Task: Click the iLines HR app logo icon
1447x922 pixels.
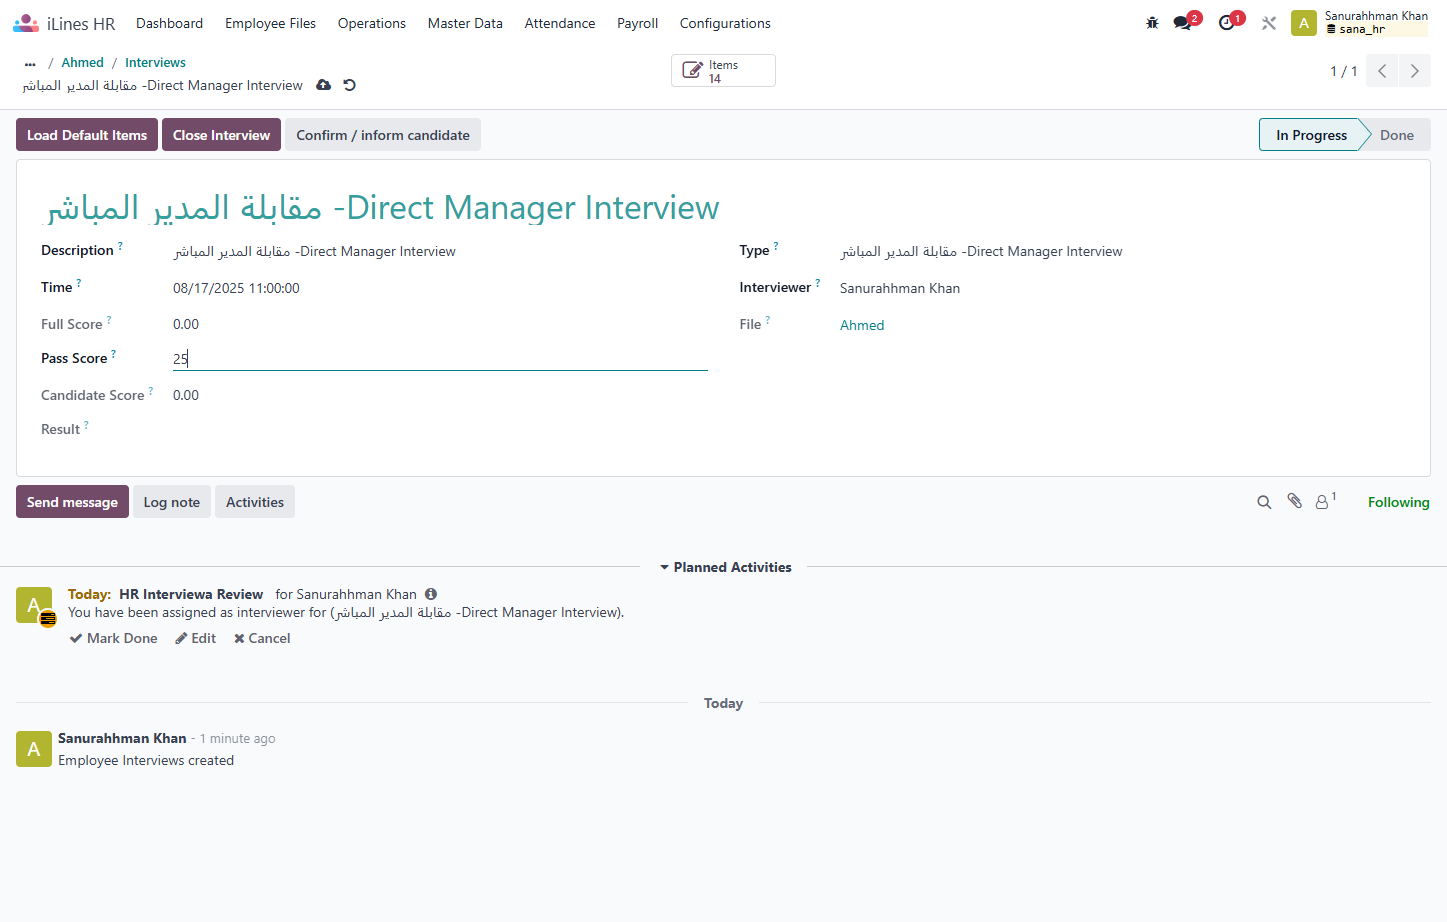Action: [26, 23]
